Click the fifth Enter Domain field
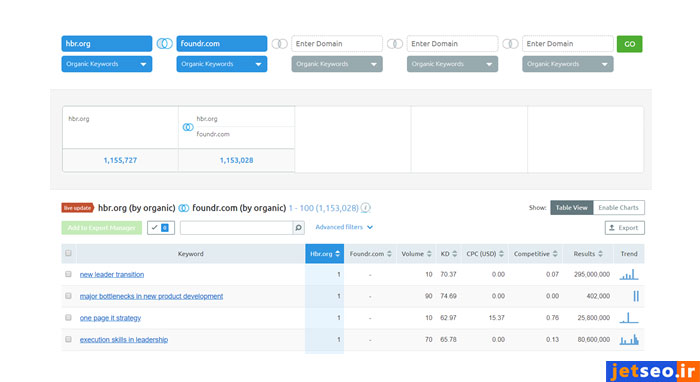The image size is (700, 382). (568, 44)
